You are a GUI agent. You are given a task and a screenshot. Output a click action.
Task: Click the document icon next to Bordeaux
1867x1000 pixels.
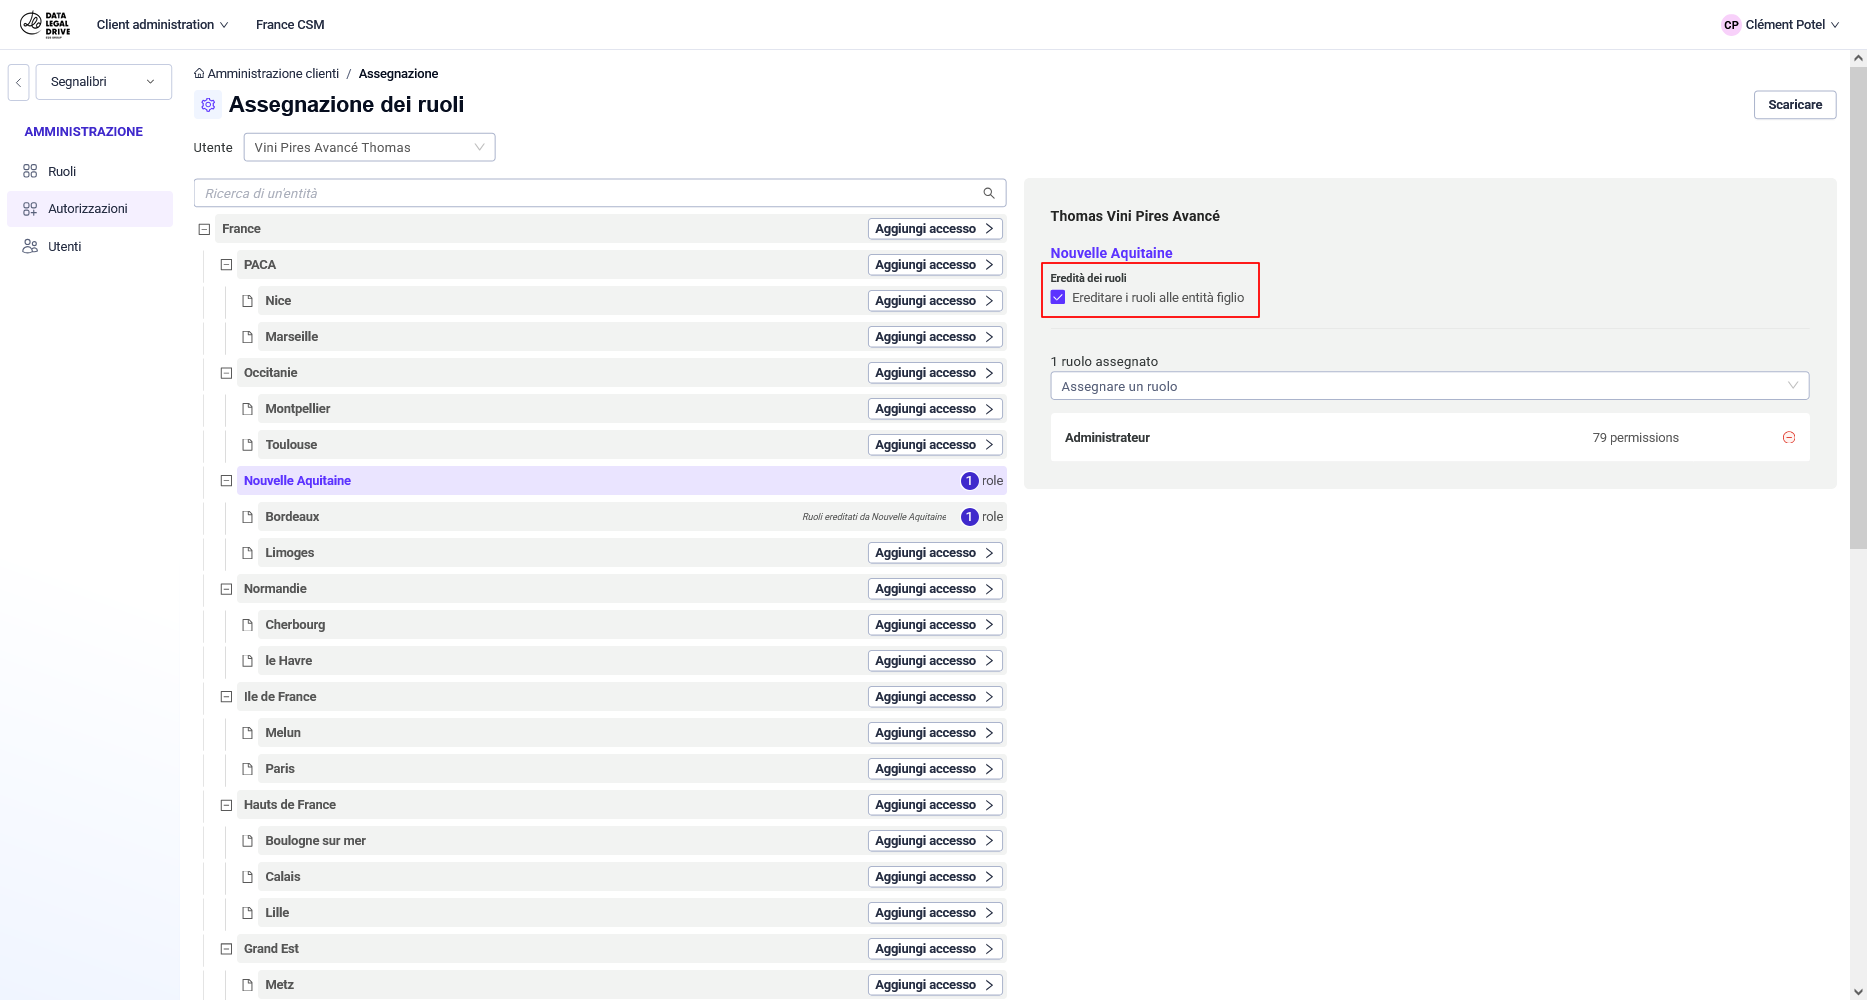(x=247, y=517)
